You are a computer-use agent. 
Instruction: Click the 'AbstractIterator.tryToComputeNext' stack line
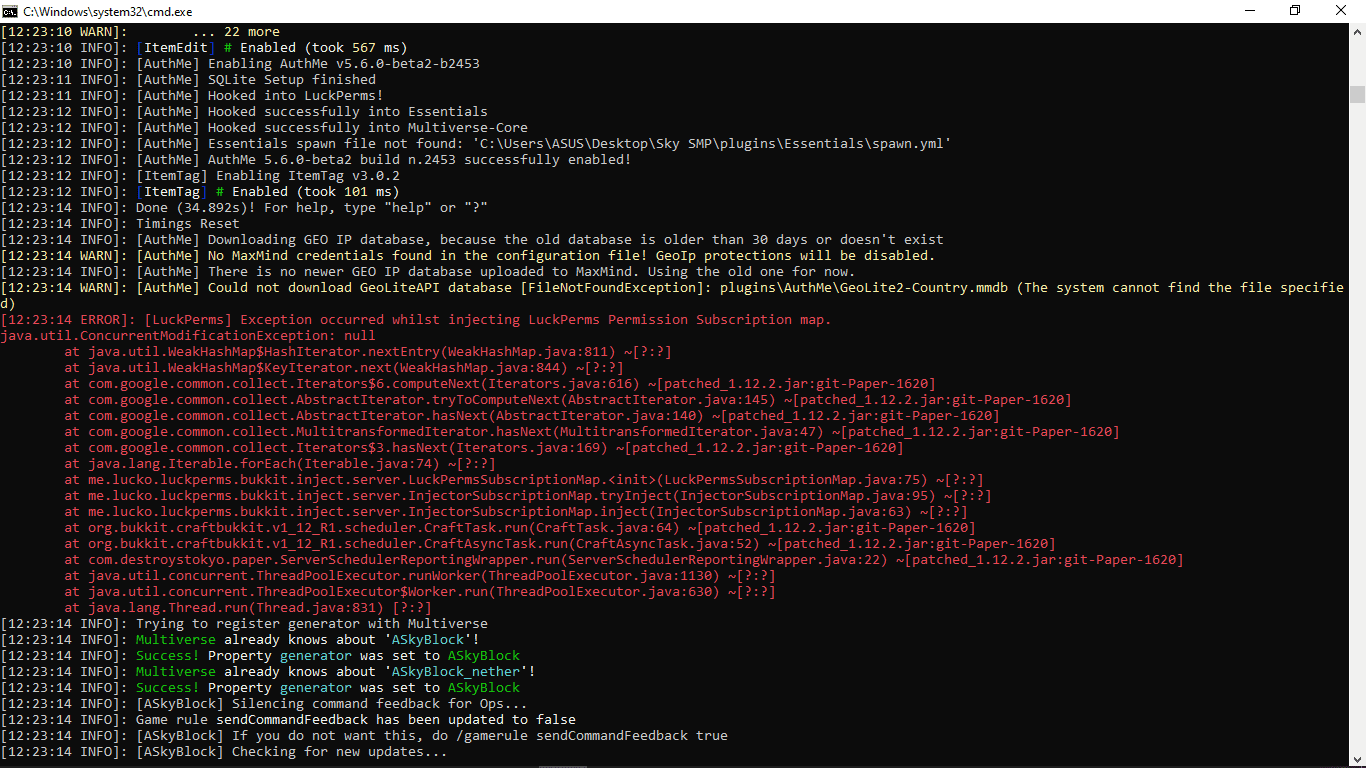(x=568, y=400)
